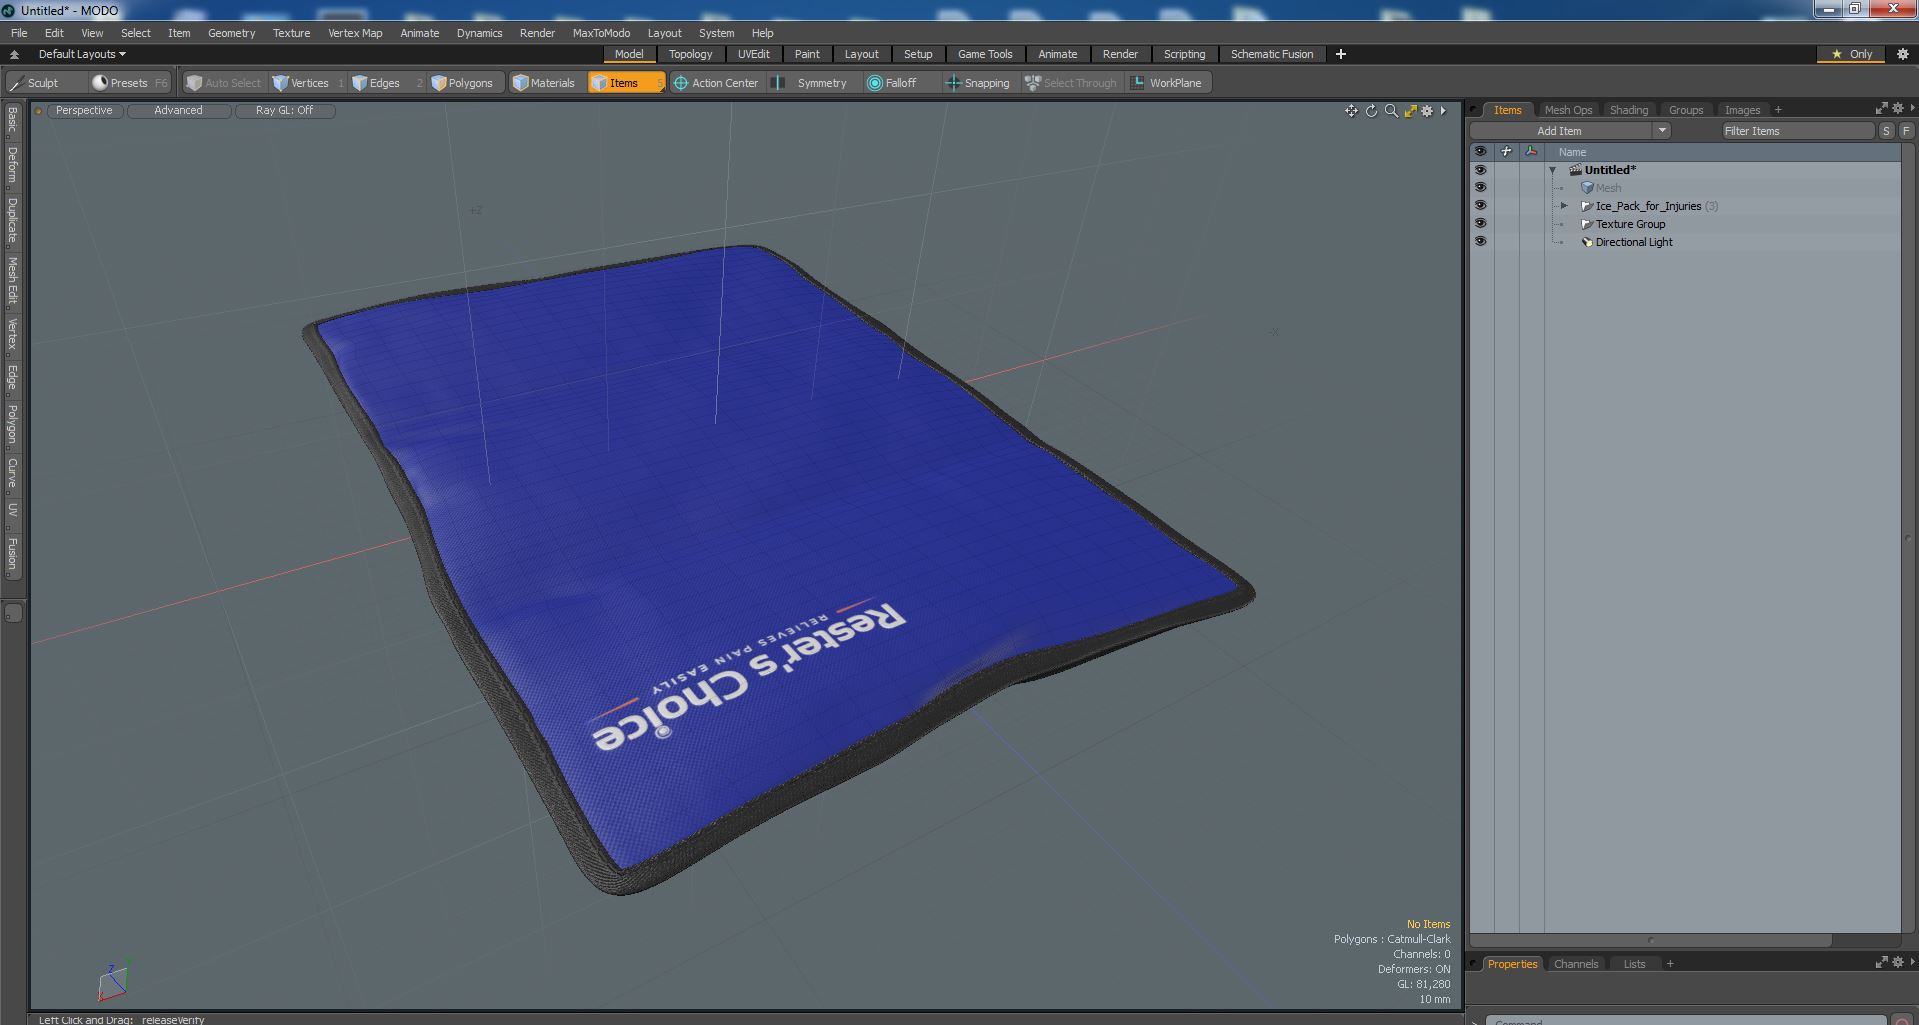
Task: Toggle visibility of the Untitled scene
Action: coord(1480,170)
